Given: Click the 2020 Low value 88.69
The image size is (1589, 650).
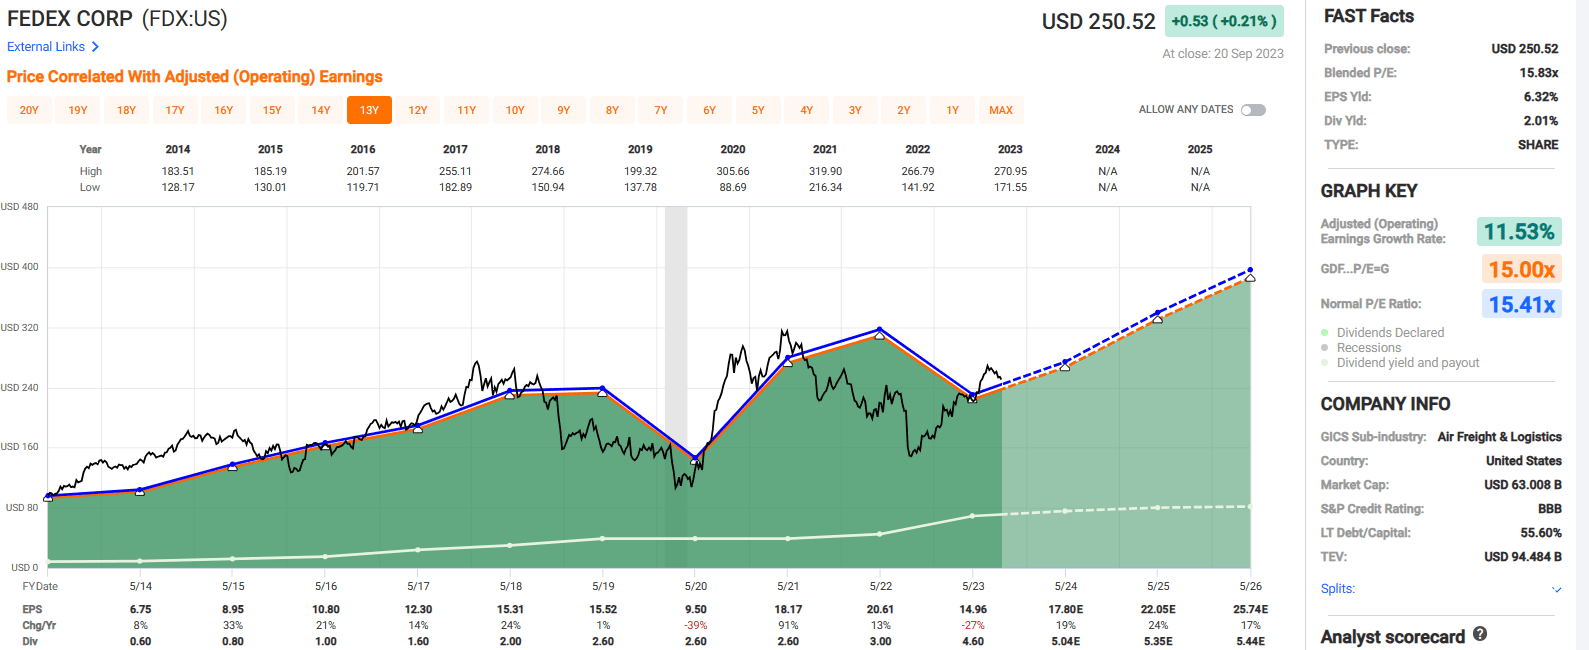Looking at the screenshot, I should pyautogui.click(x=733, y=187).
